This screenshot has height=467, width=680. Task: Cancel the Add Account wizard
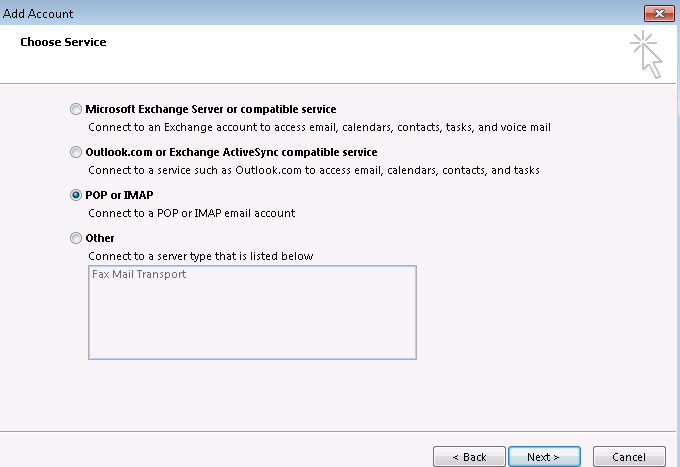pos(629,457)
